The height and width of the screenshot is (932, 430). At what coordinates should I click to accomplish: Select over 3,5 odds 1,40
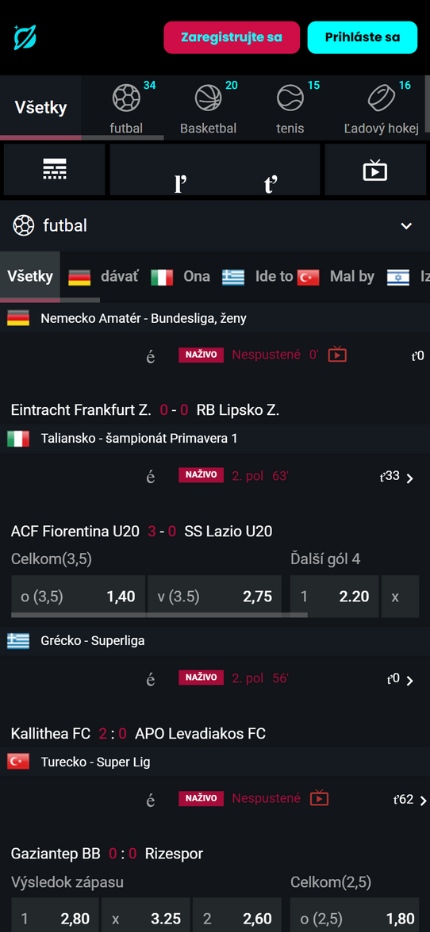coord(78,596)
